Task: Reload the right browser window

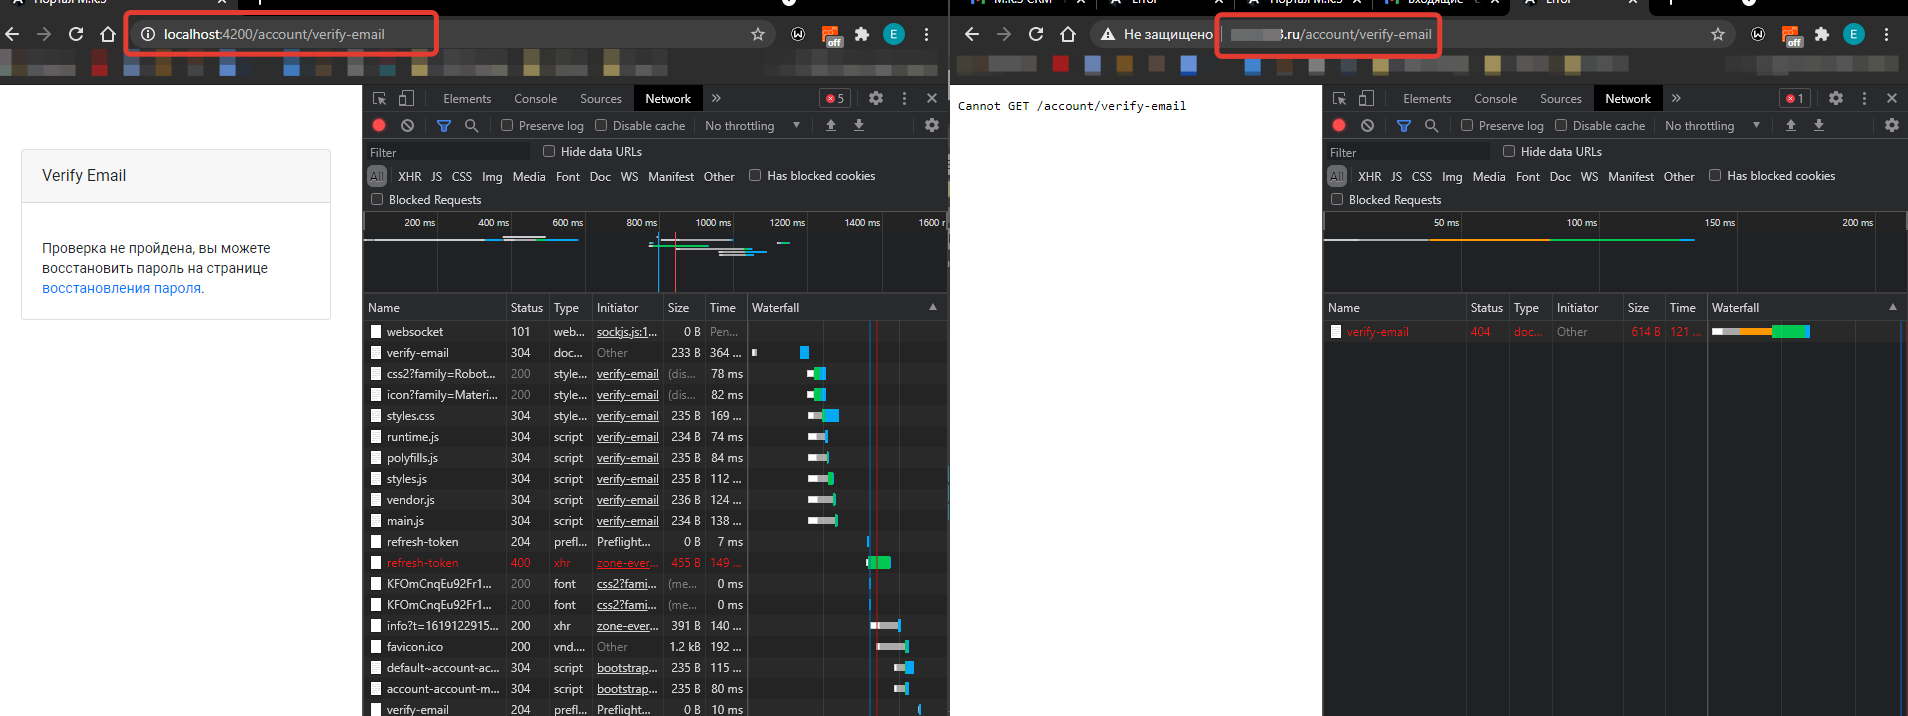Action: [1036, 34]
